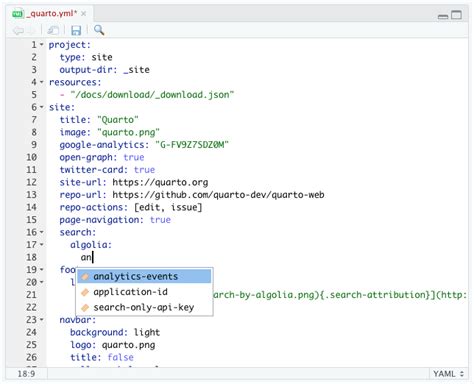Go back with the left arrow icon

[18, 31]
